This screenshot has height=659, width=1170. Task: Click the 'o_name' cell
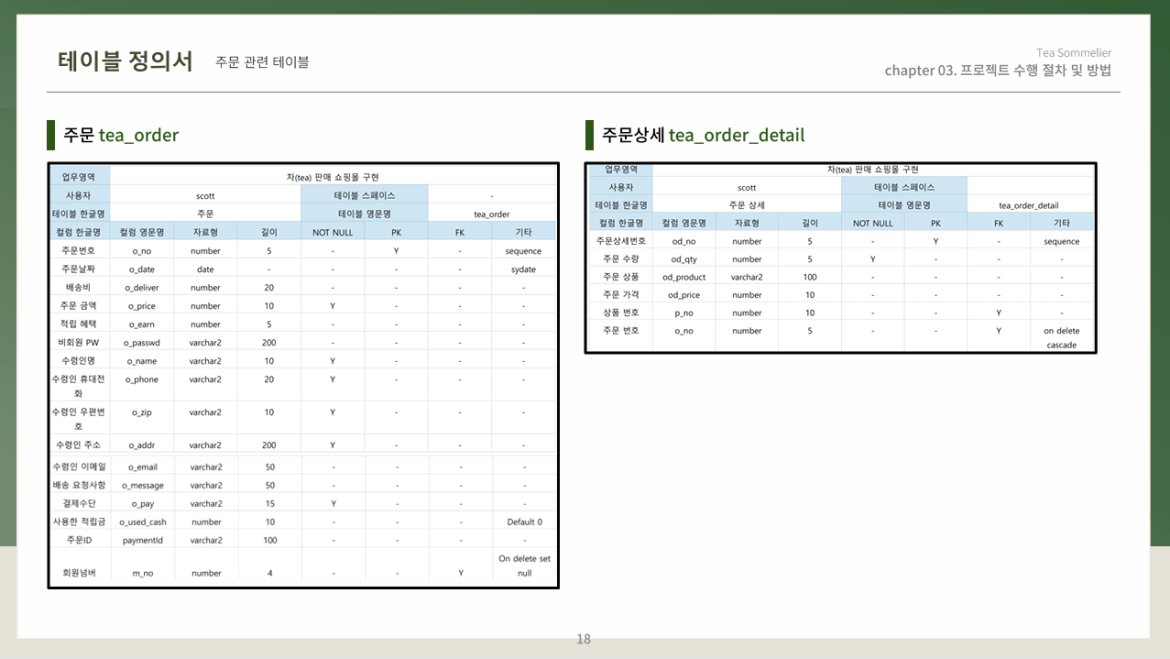click(142, 360)
